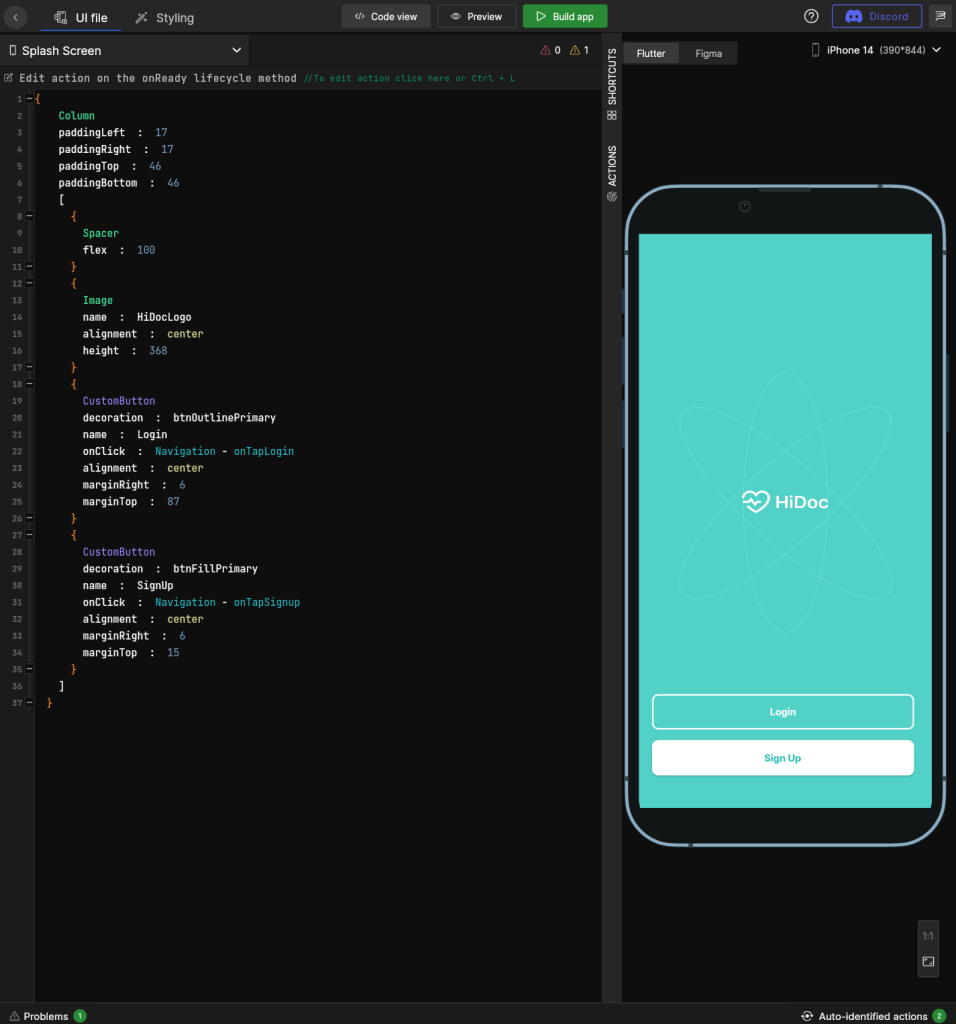Click the yellow warning count indicator
This screenshot has height=1024, width=956.
click(x=579, y=50)
